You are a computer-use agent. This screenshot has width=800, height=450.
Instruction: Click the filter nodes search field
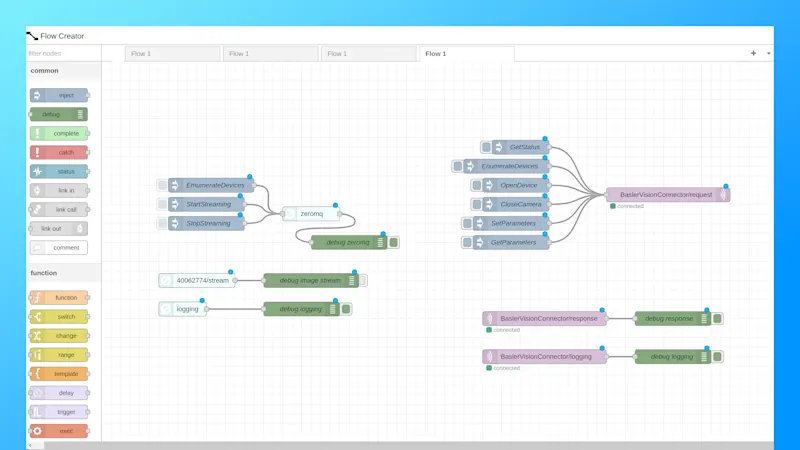click(x=62, y=54)
